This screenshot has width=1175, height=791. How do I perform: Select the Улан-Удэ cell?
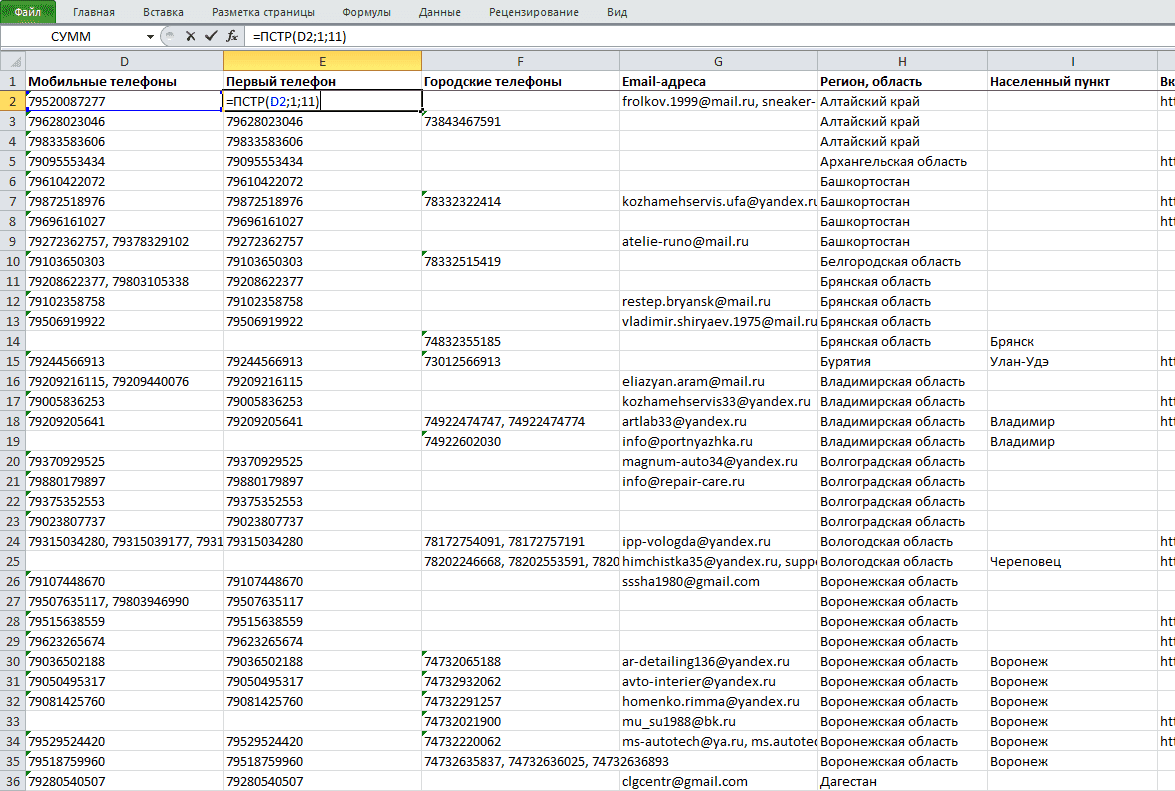[x=1072, y=361]
